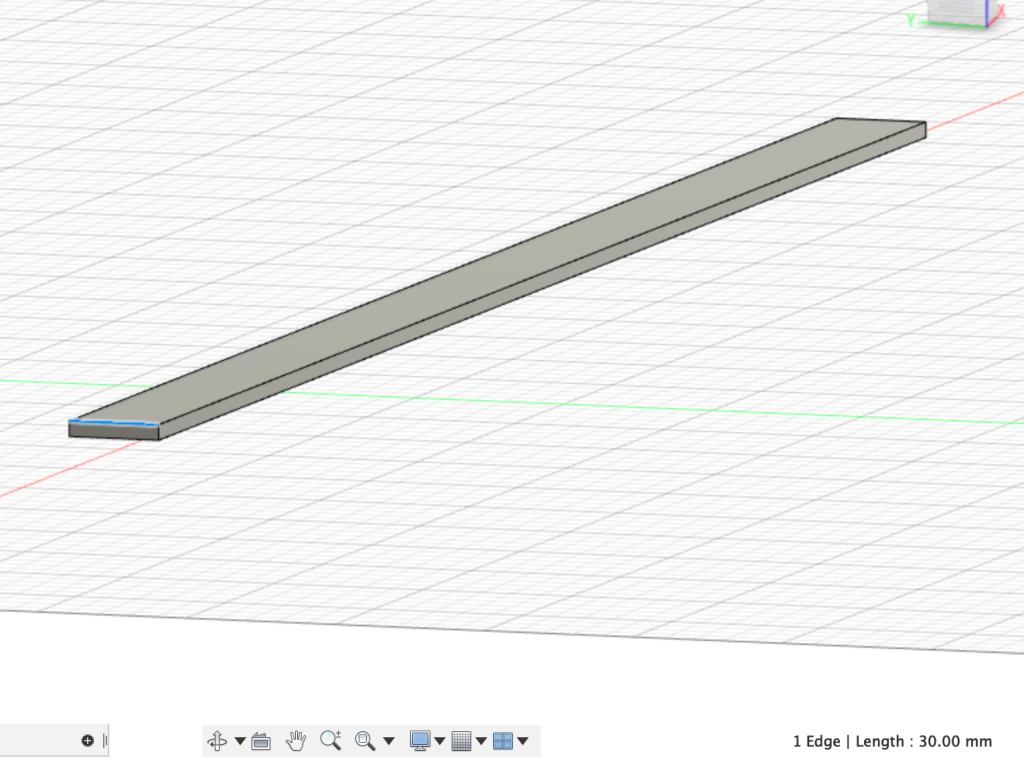The height and width of the screenshot is (760, 1024).
Task: Select the small front end face
Action: (x=113, y=431)
